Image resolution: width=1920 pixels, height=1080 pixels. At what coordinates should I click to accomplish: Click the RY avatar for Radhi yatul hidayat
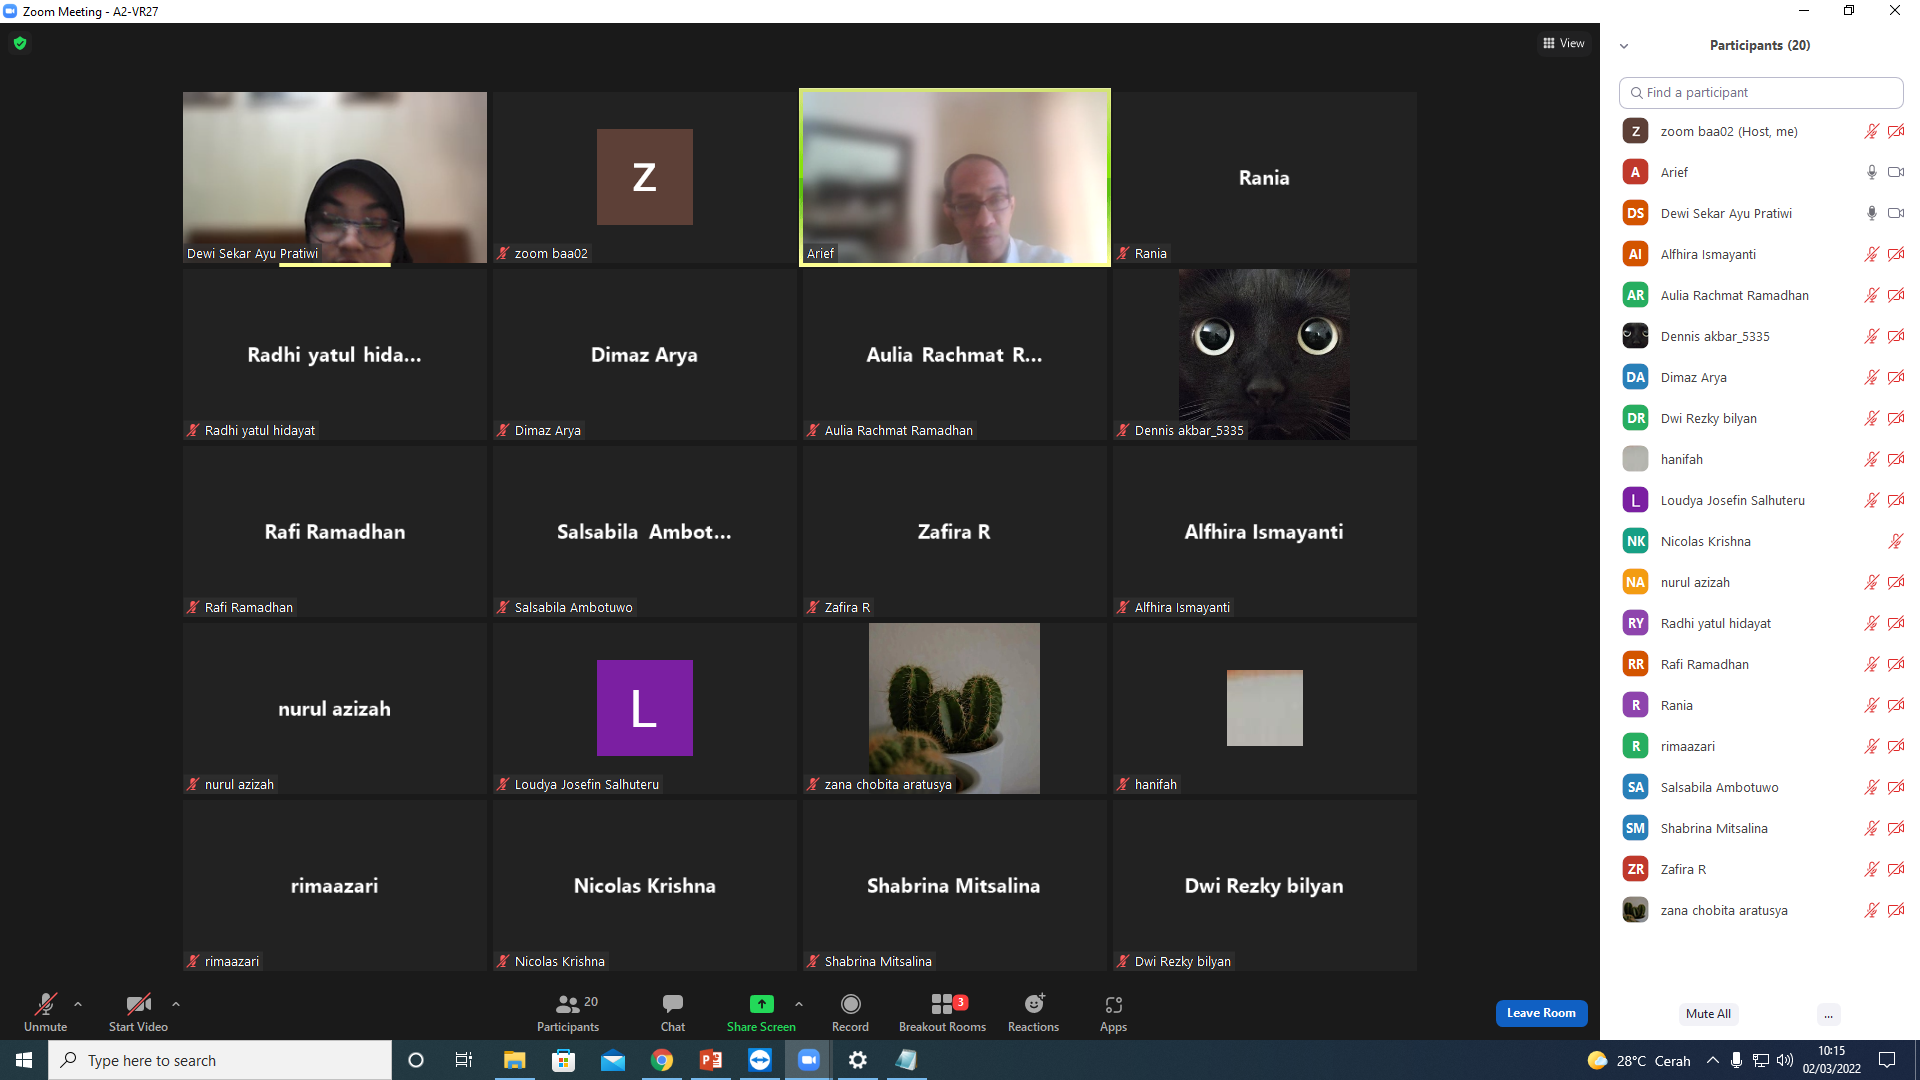(x=1635, y=623)
